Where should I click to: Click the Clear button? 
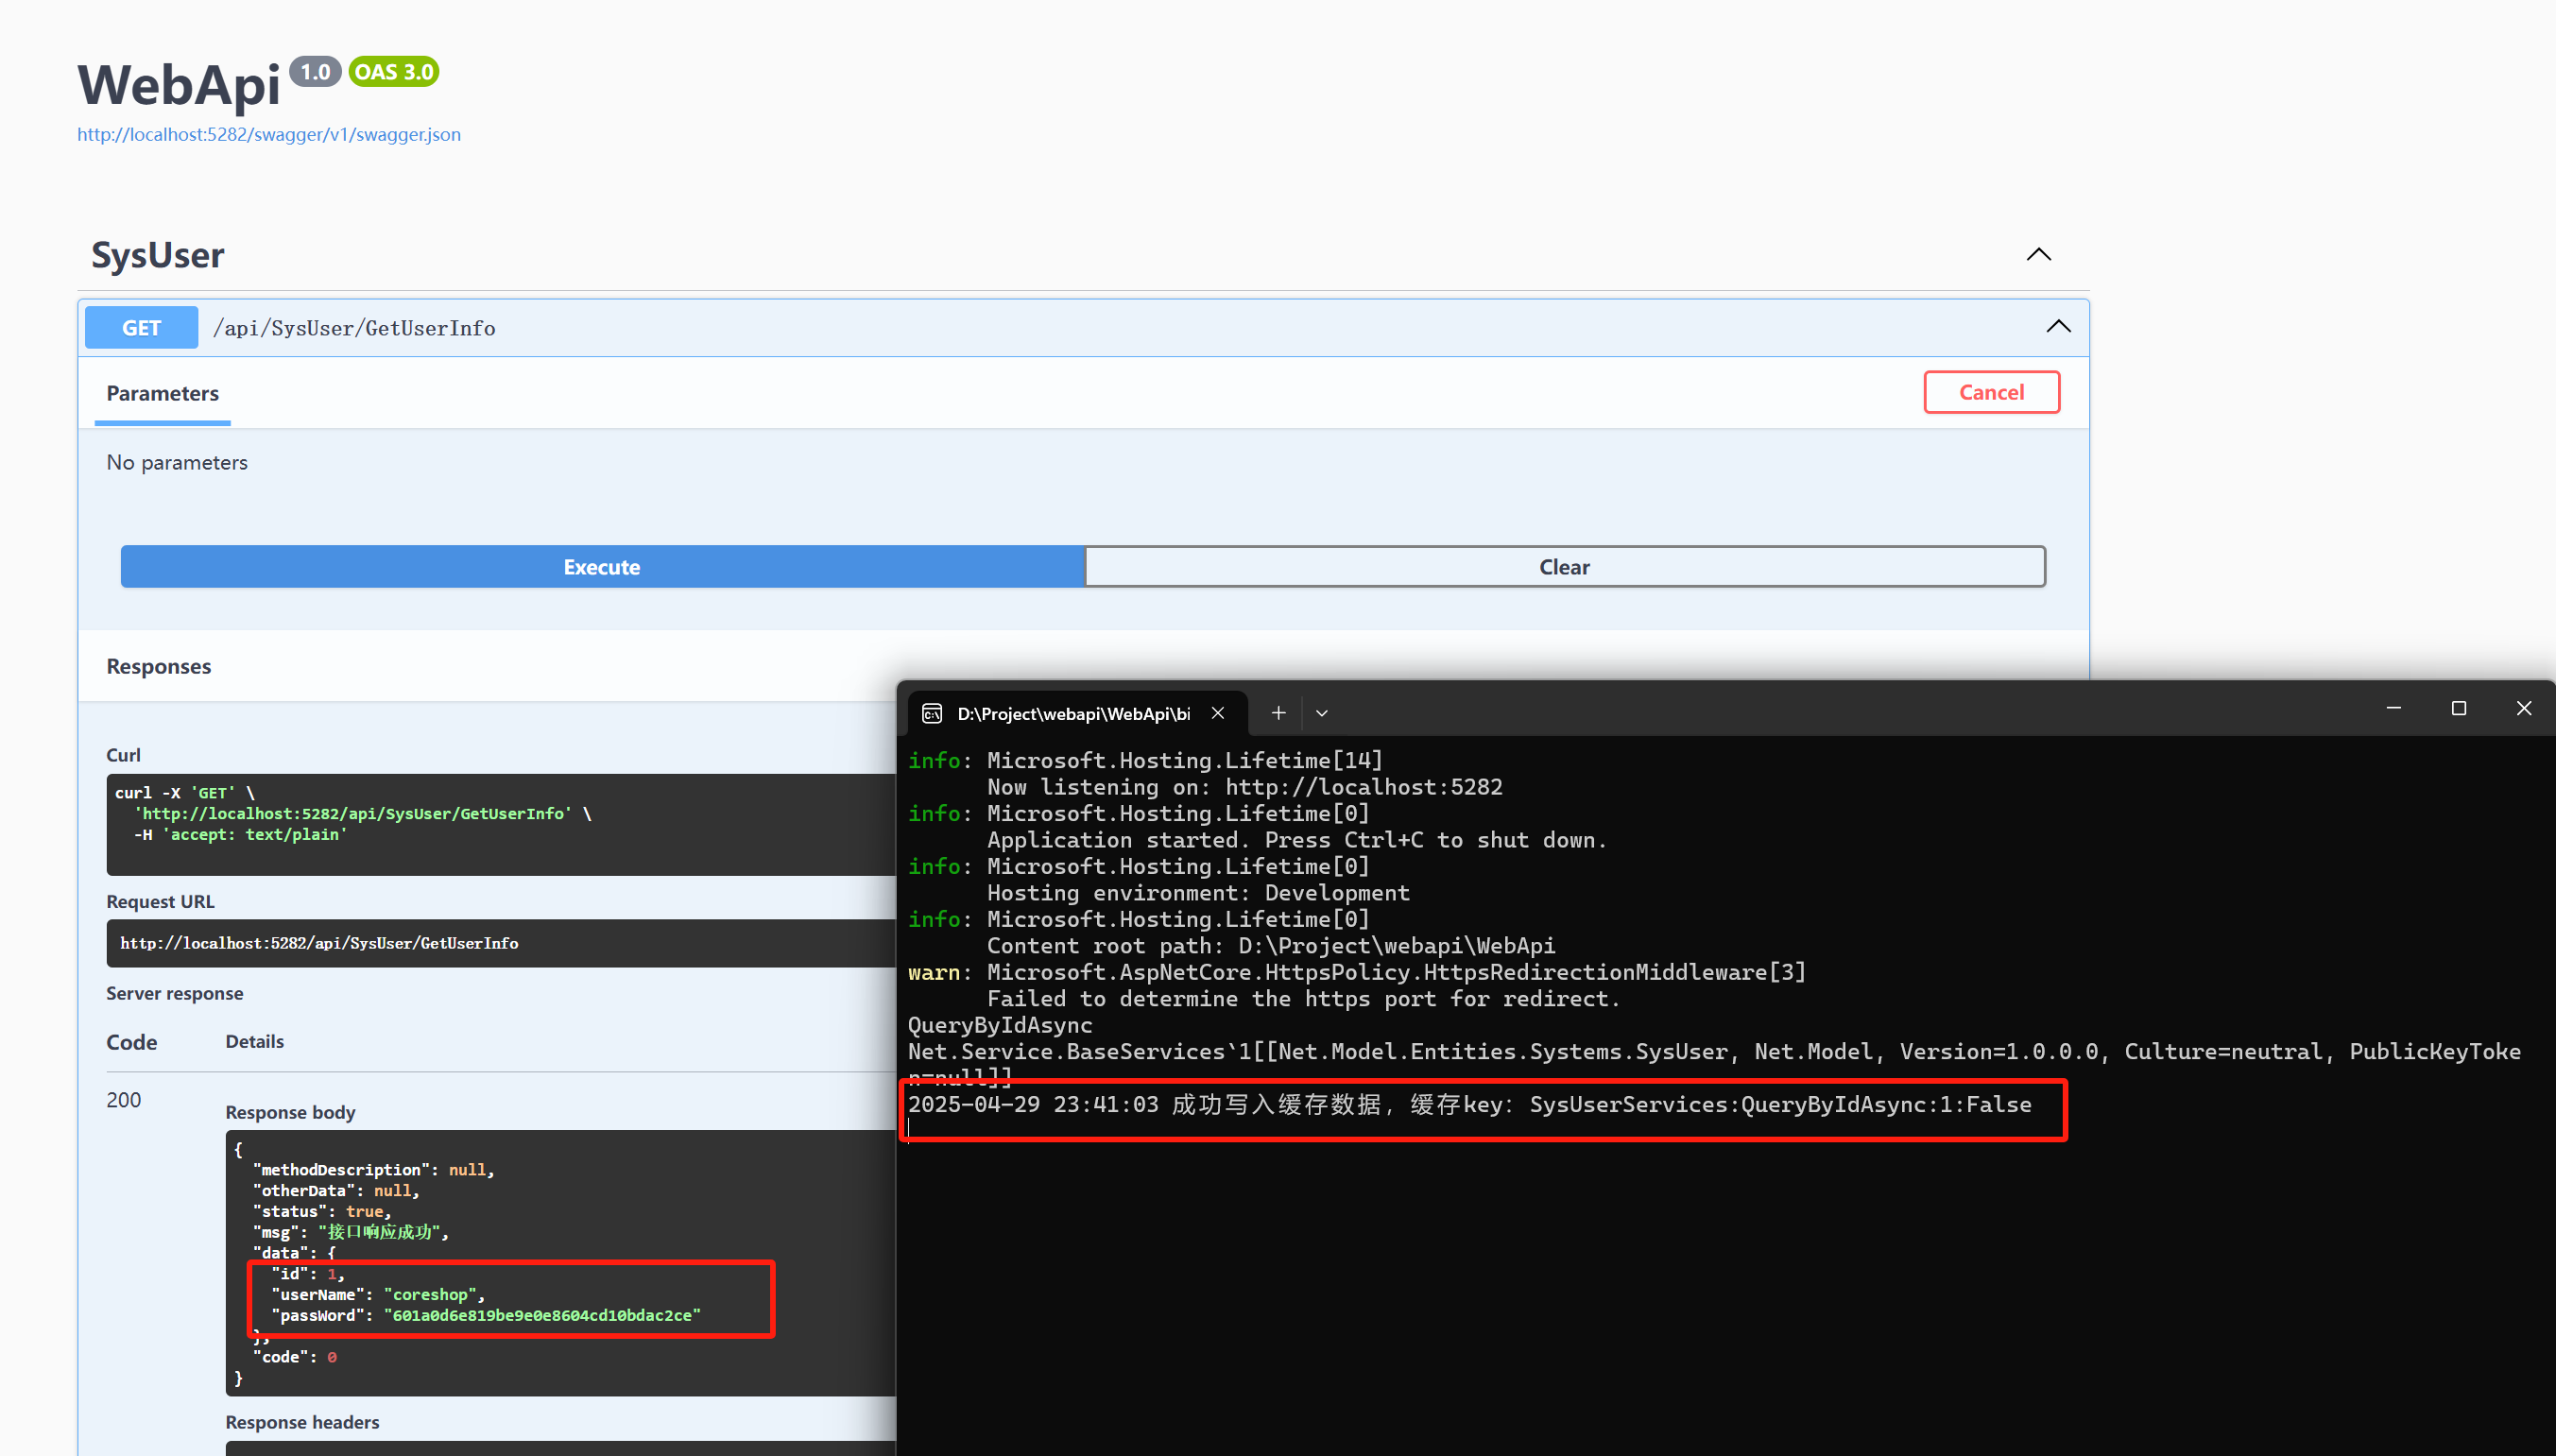pyautogui.click(x=1565, y=567)
